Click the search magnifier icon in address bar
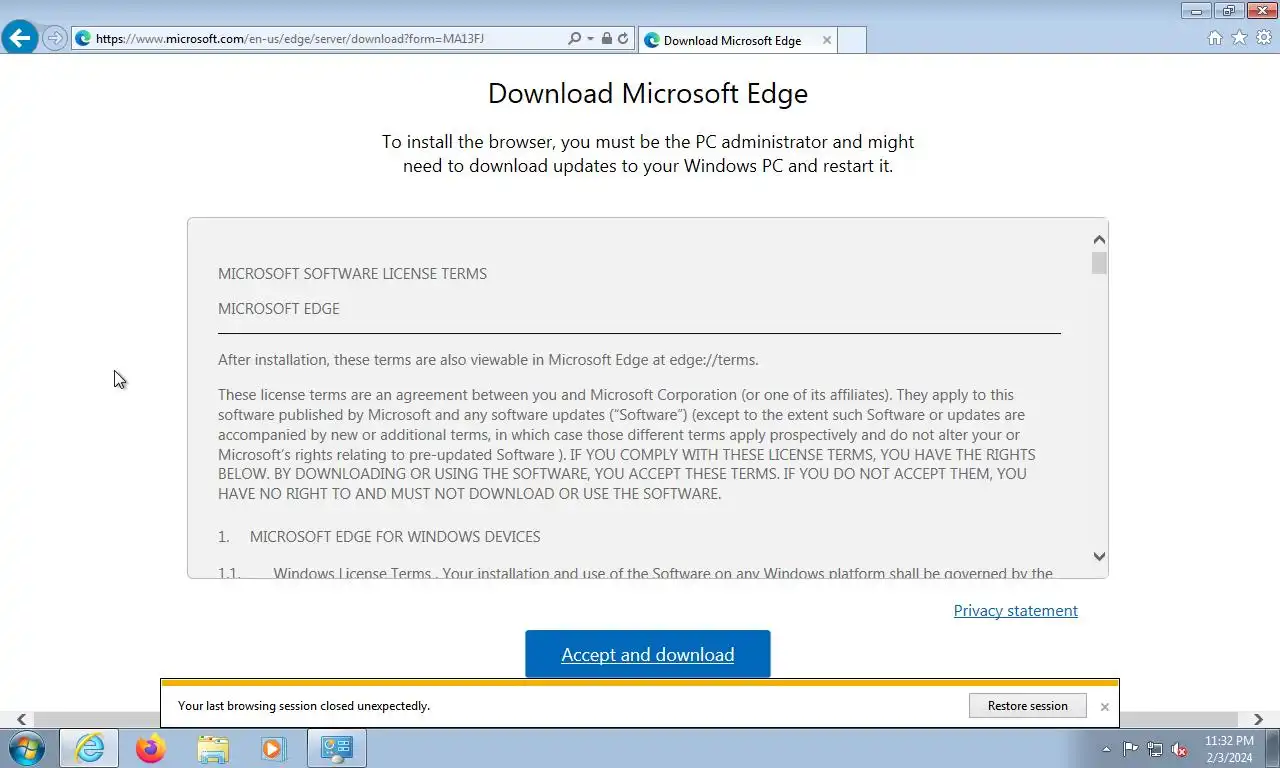 coord(574,39)
